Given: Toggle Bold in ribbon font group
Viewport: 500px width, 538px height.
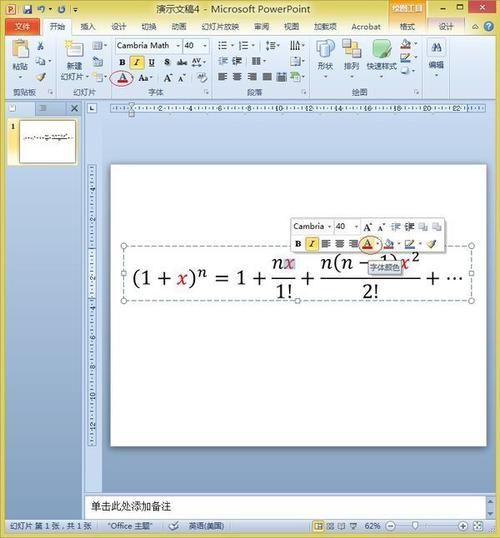Looking at the screenshot, I should [x=122, y=62].
